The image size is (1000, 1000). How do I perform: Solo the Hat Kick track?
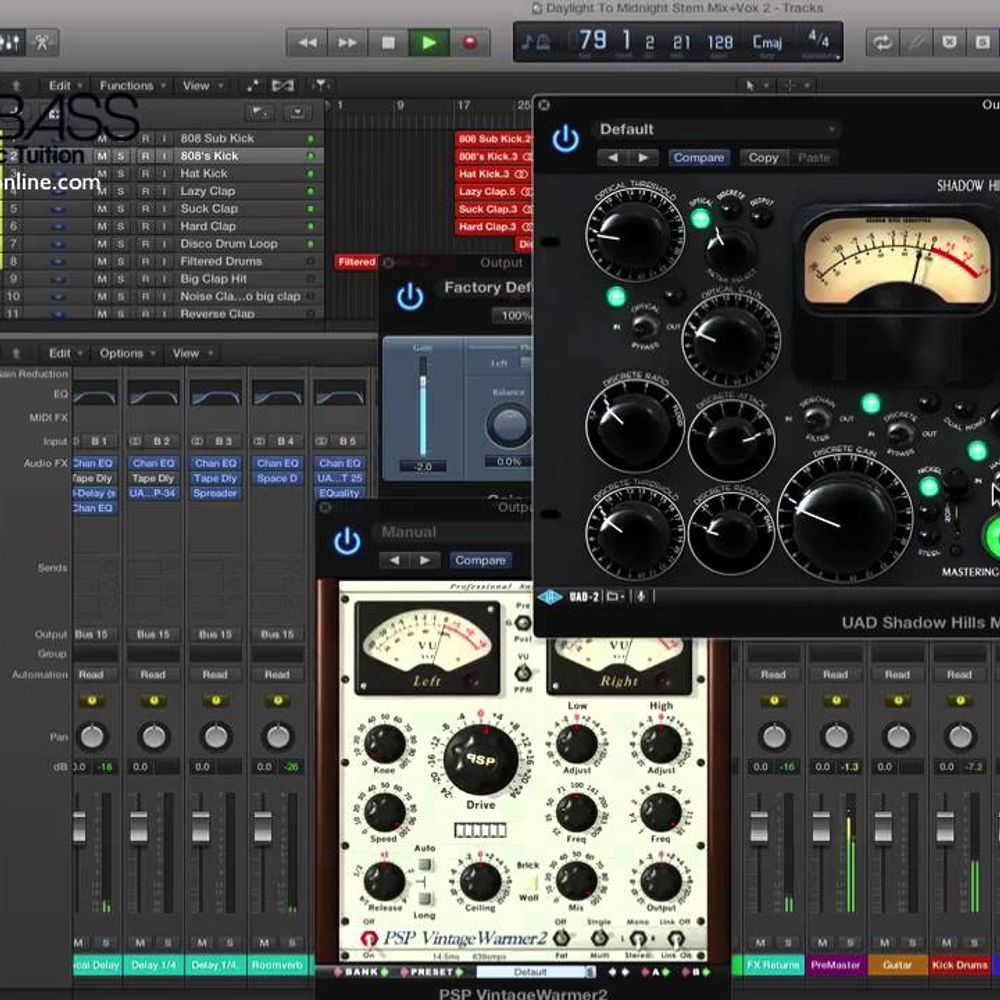click(120, 173)
